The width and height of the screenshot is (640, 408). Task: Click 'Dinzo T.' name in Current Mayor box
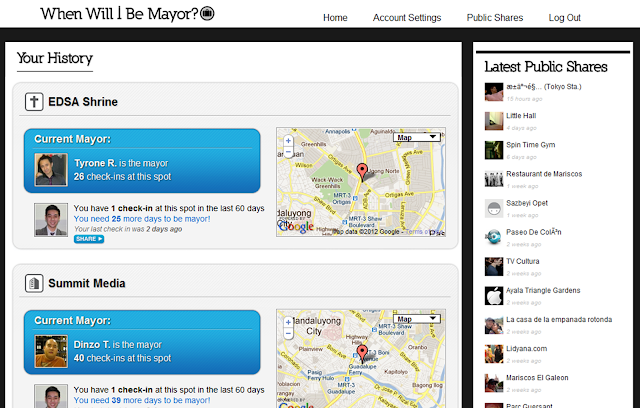(92, 345)
